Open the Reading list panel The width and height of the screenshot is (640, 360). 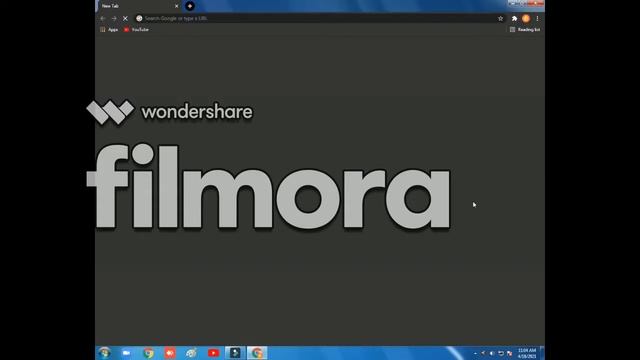click(x=525, y=29)
